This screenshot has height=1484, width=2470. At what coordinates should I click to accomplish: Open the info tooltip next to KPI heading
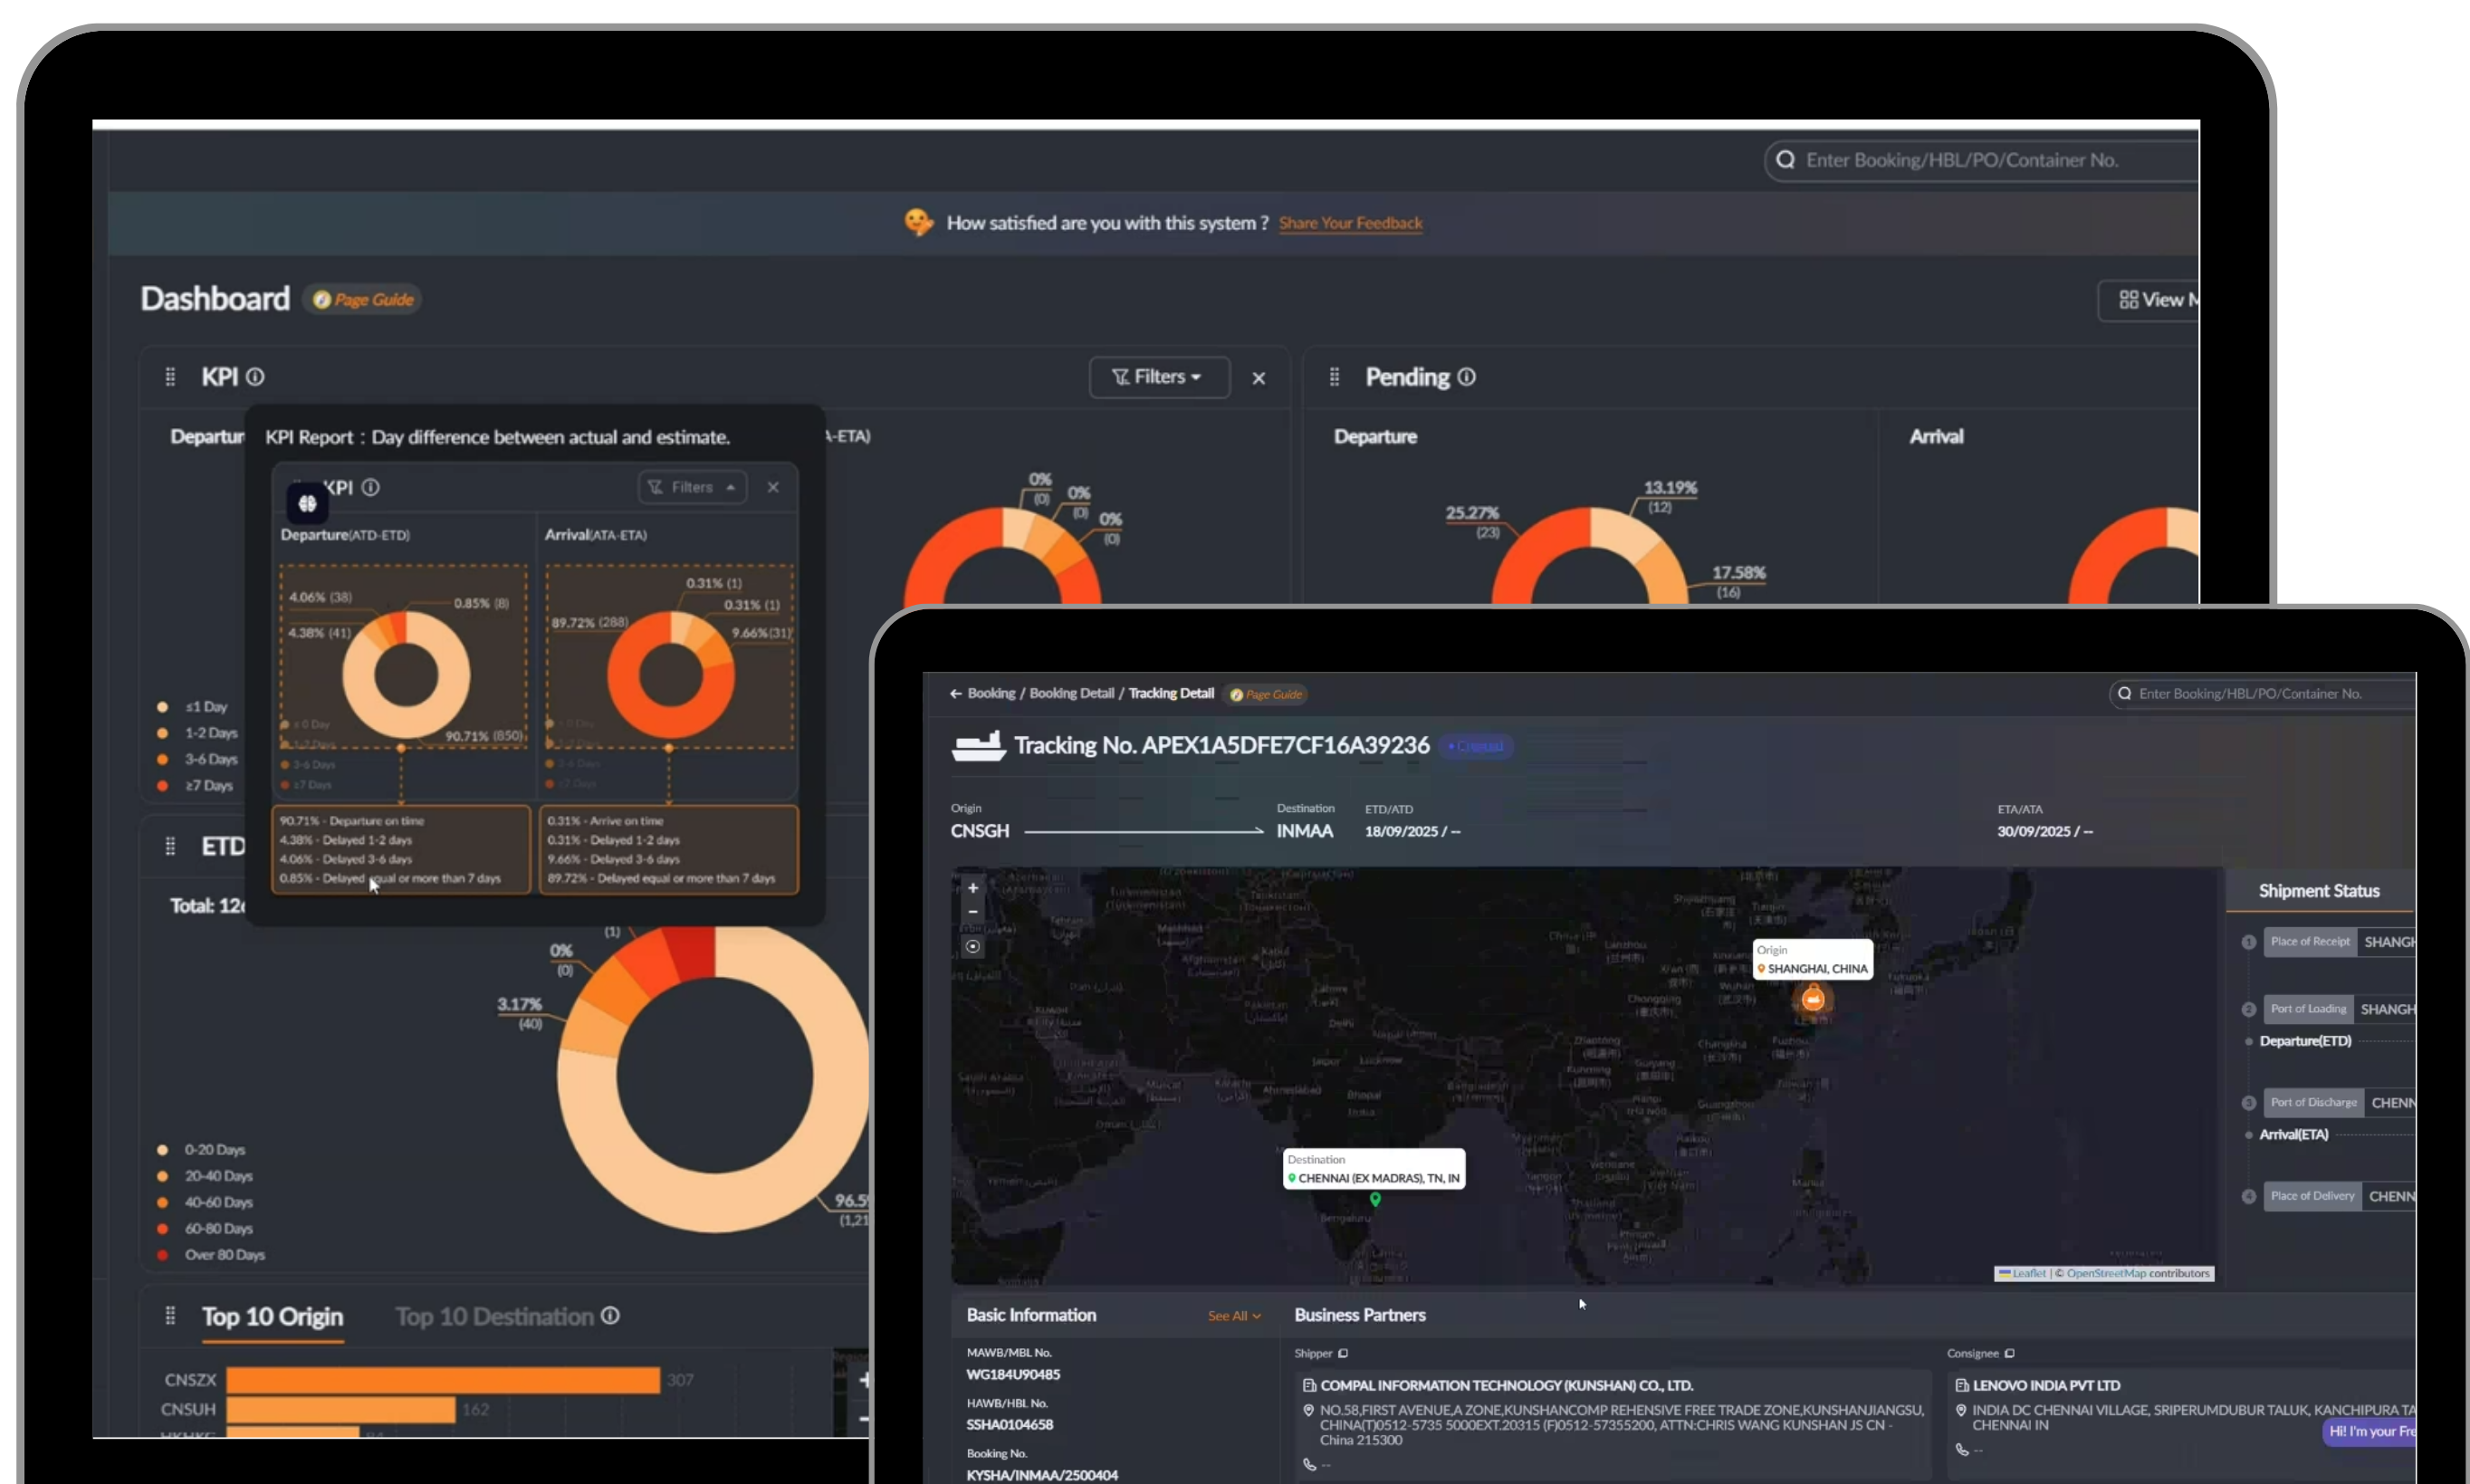click(x=257, y=376)
